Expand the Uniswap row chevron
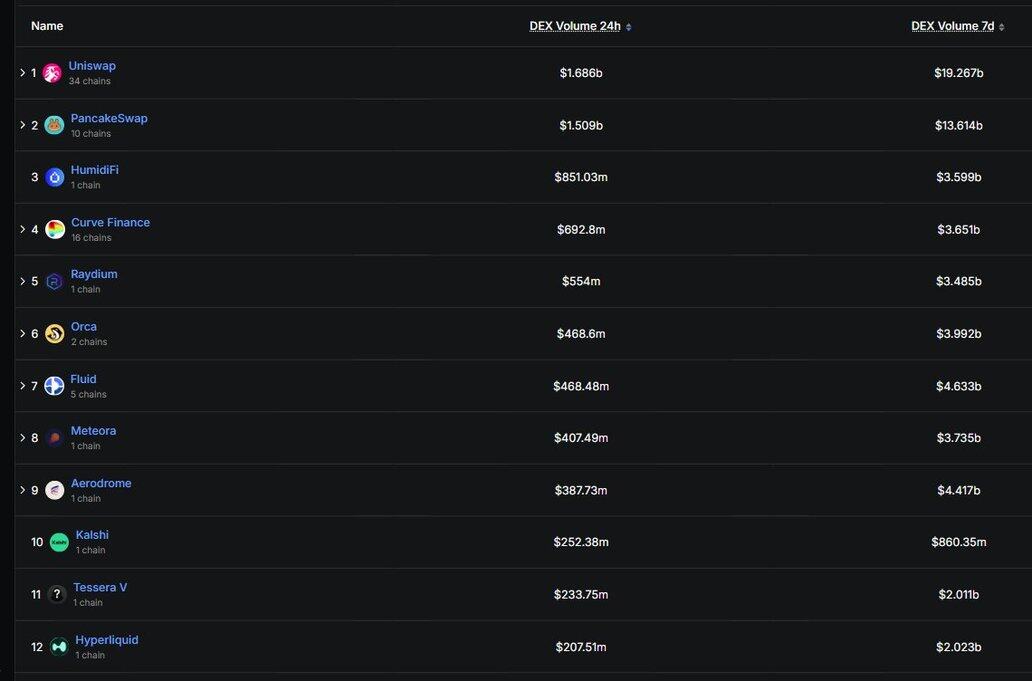 [23, 73]
